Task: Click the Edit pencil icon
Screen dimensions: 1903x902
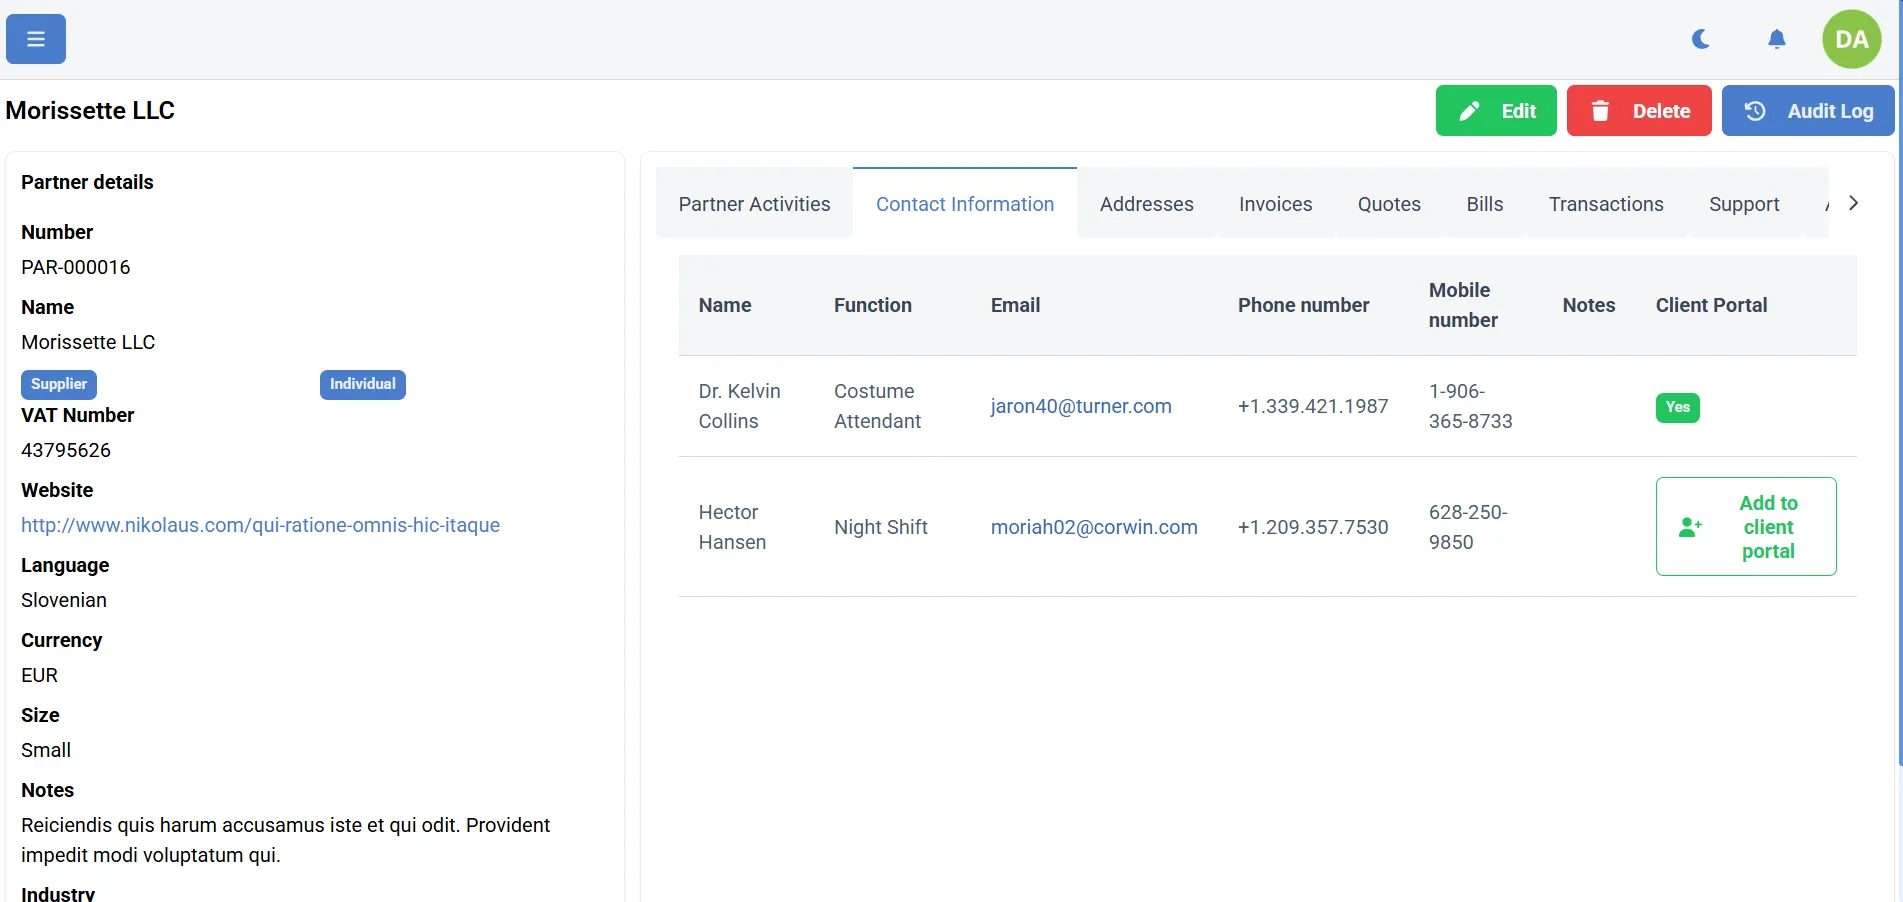Action: pos(1470,110)
